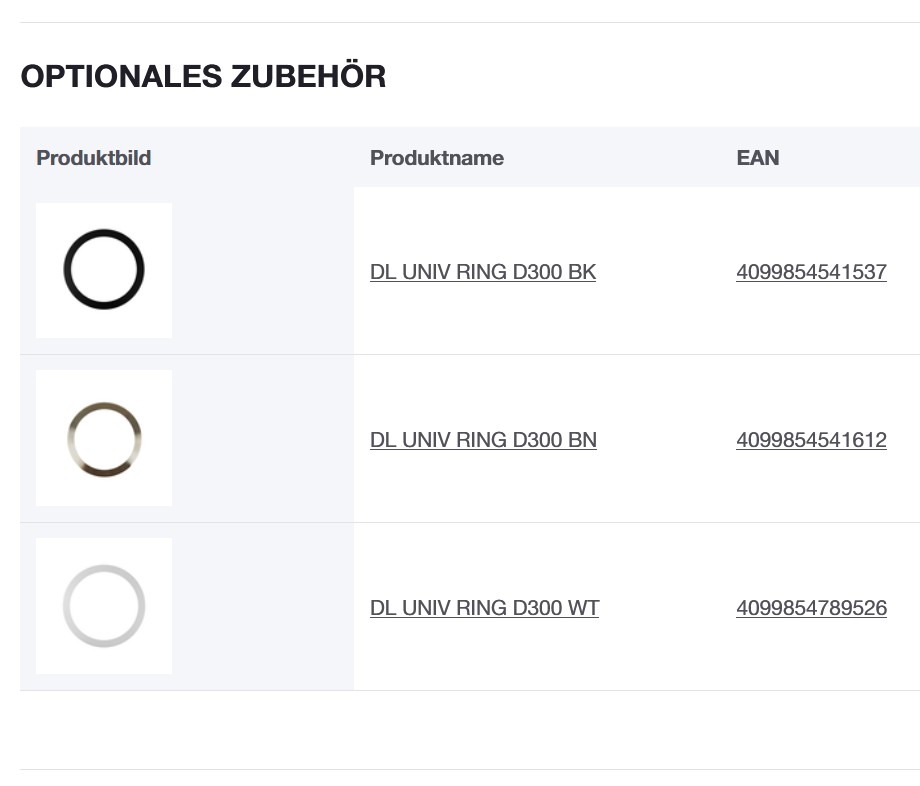920x786 pixels.
Task: Click the header row space between Produktname and EAN
Action: [620, 158]
